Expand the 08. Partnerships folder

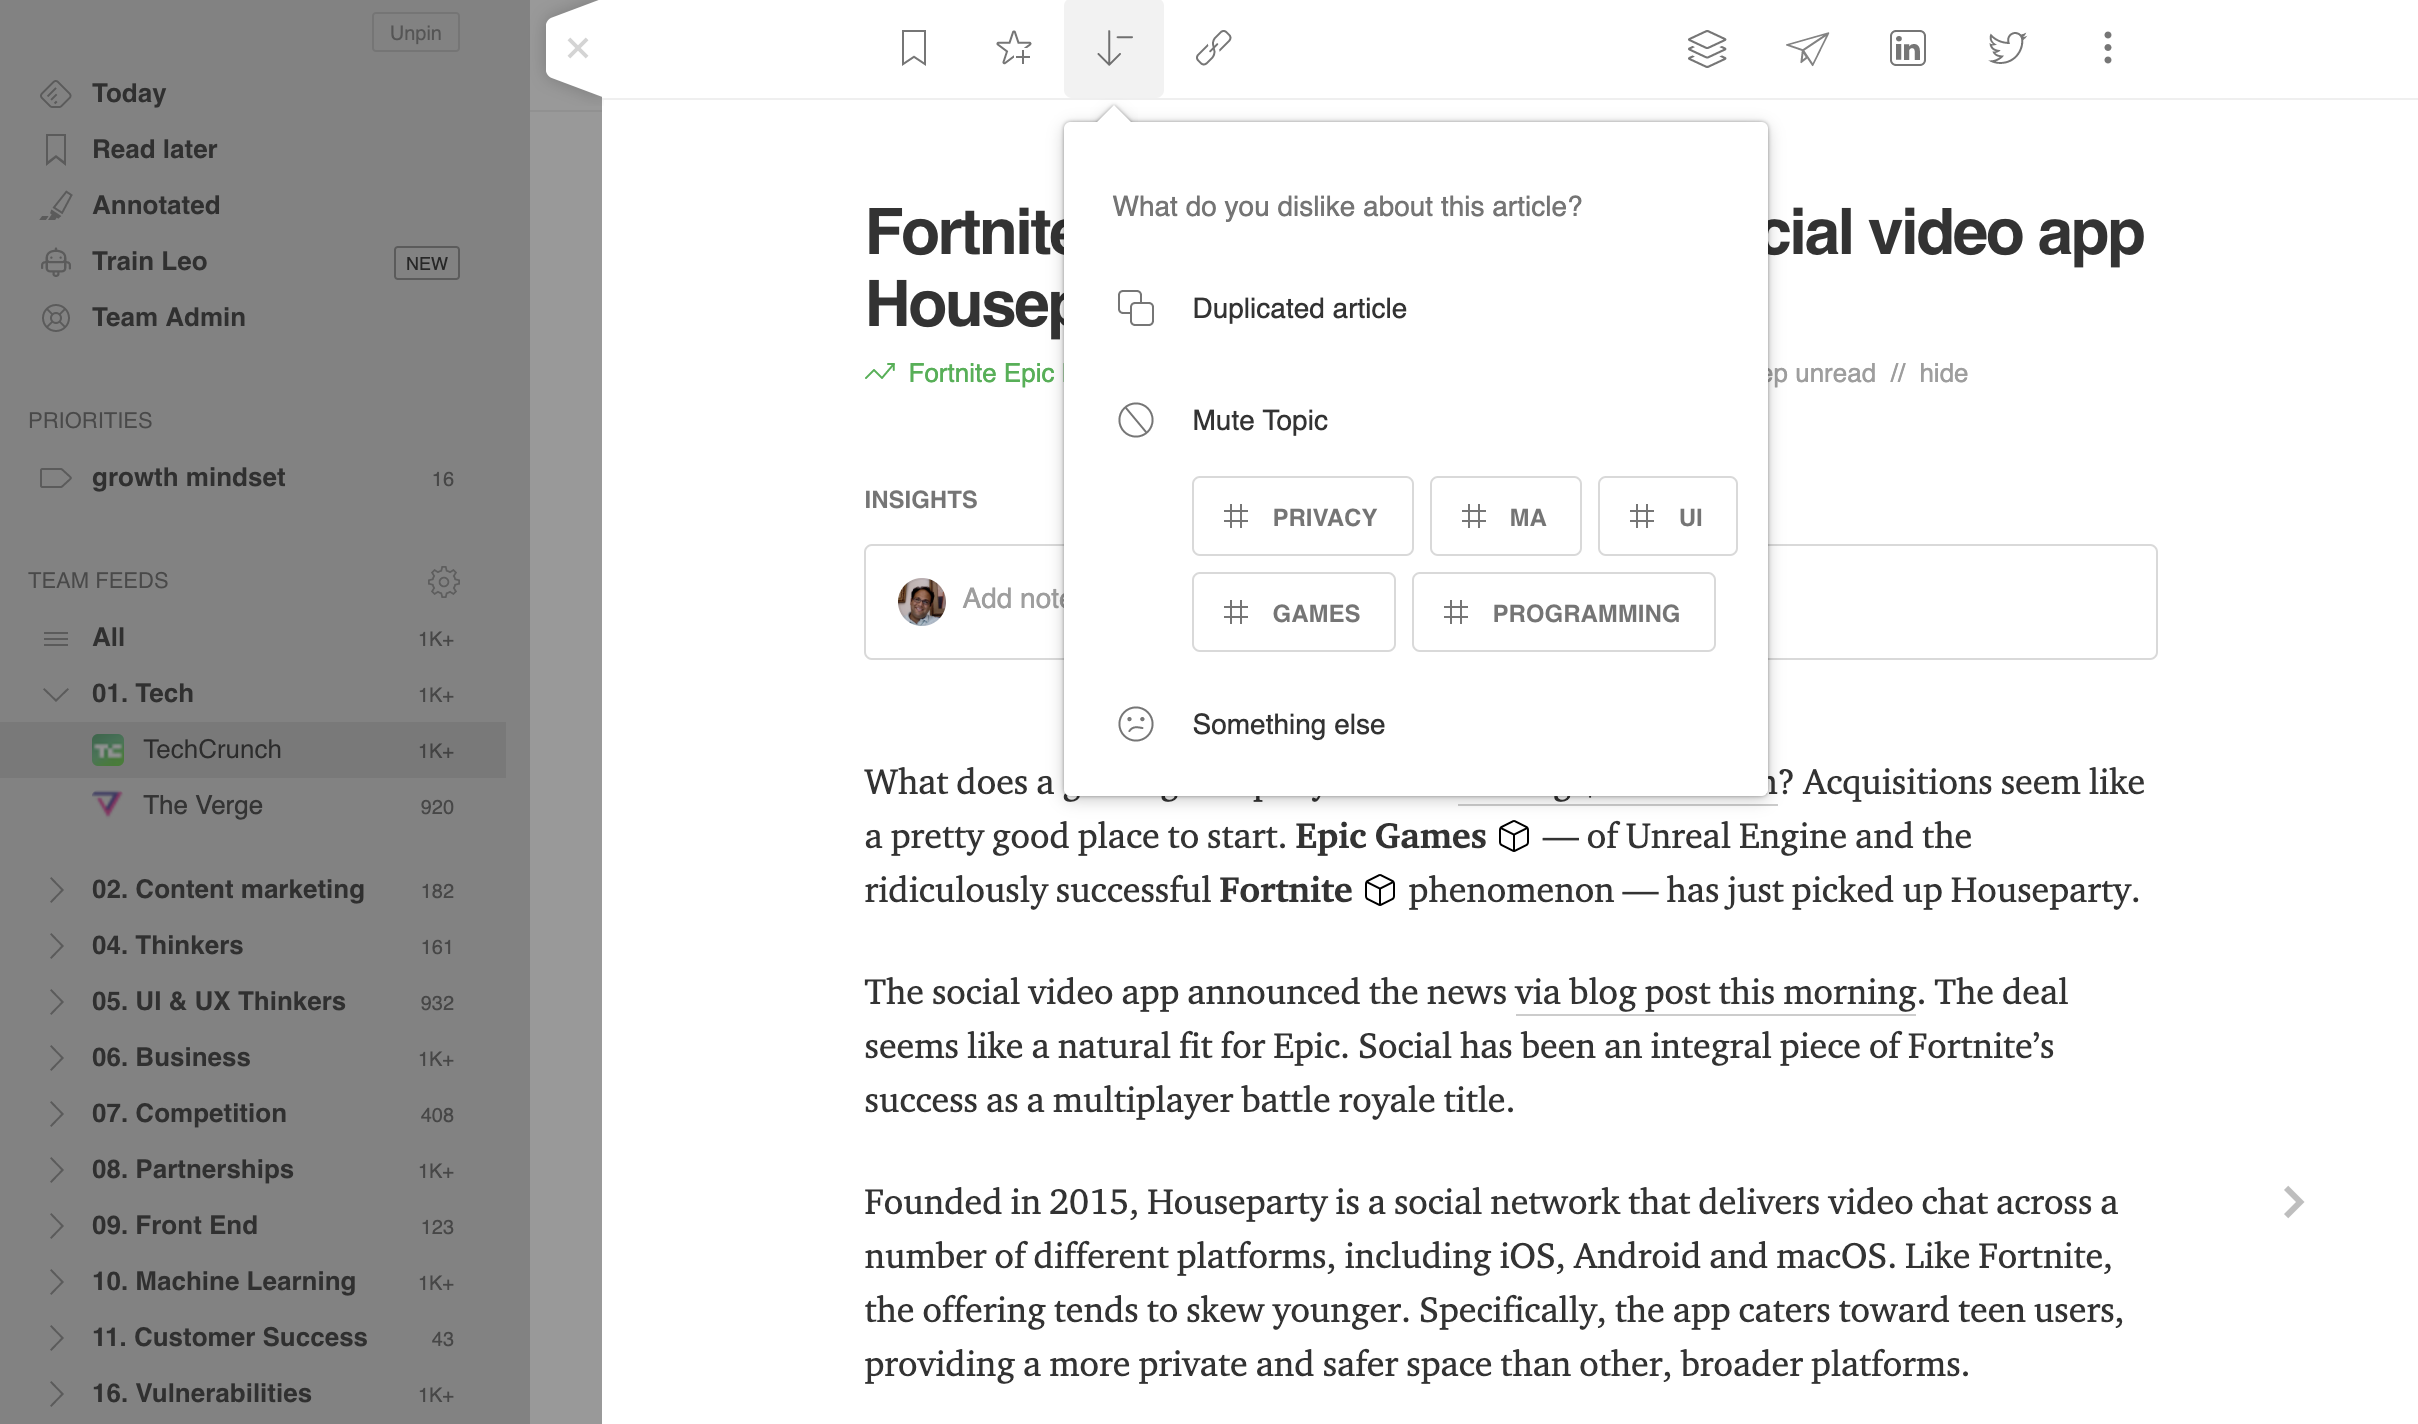[x=56, y=1169]
